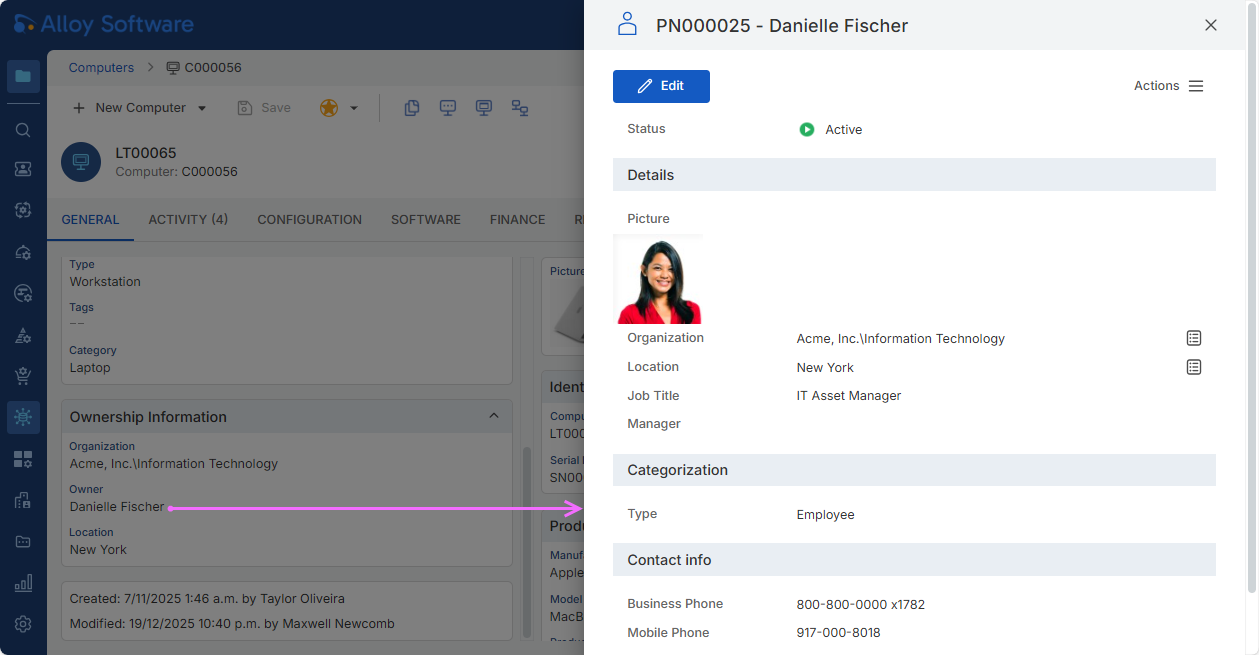Open the bar chart reports sidebar icon

tap(23, 582)
